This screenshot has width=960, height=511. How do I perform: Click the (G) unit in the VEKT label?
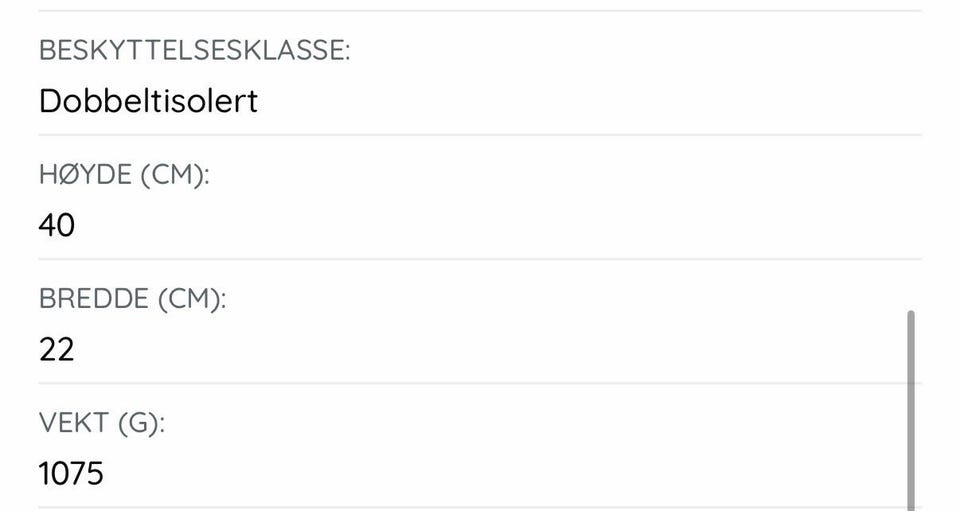click(141, 423)
